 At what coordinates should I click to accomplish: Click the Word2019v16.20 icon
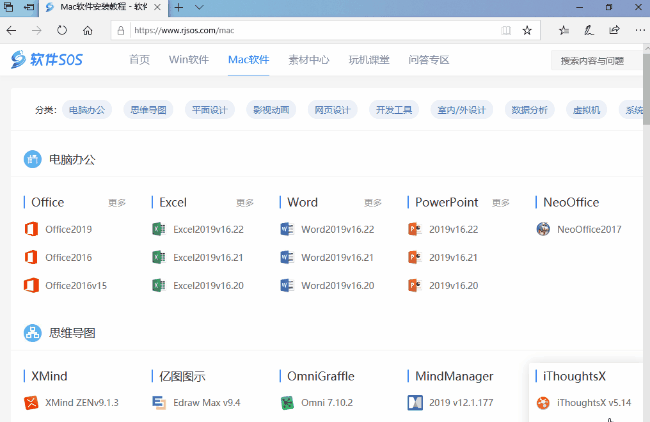coord(287,285)
